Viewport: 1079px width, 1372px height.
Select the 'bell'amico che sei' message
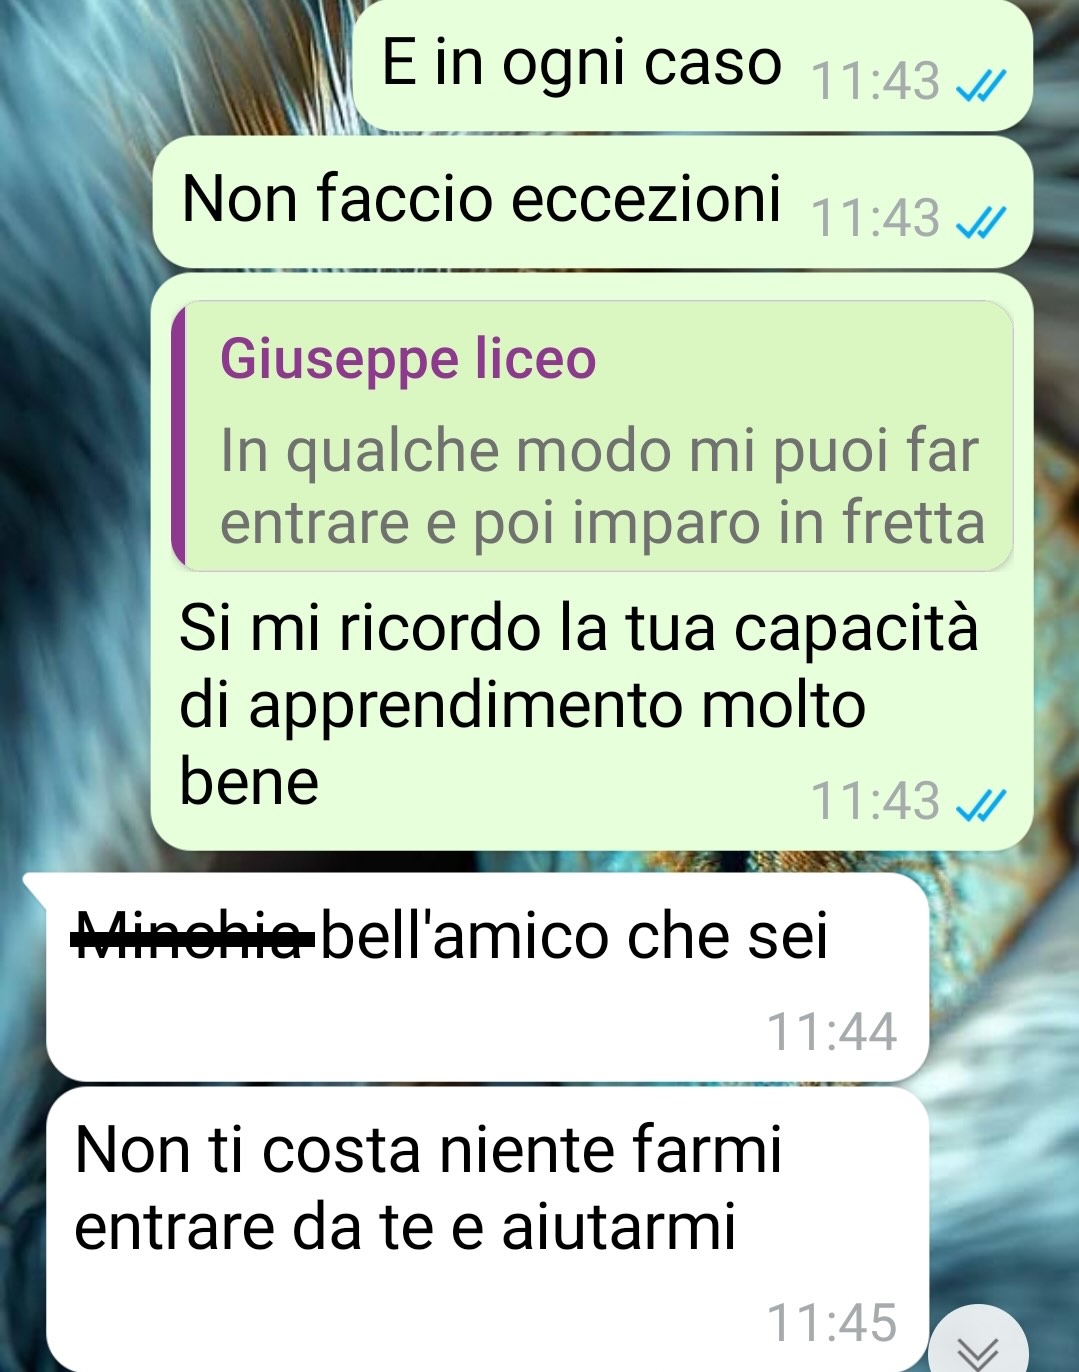[x=488, y=977]
